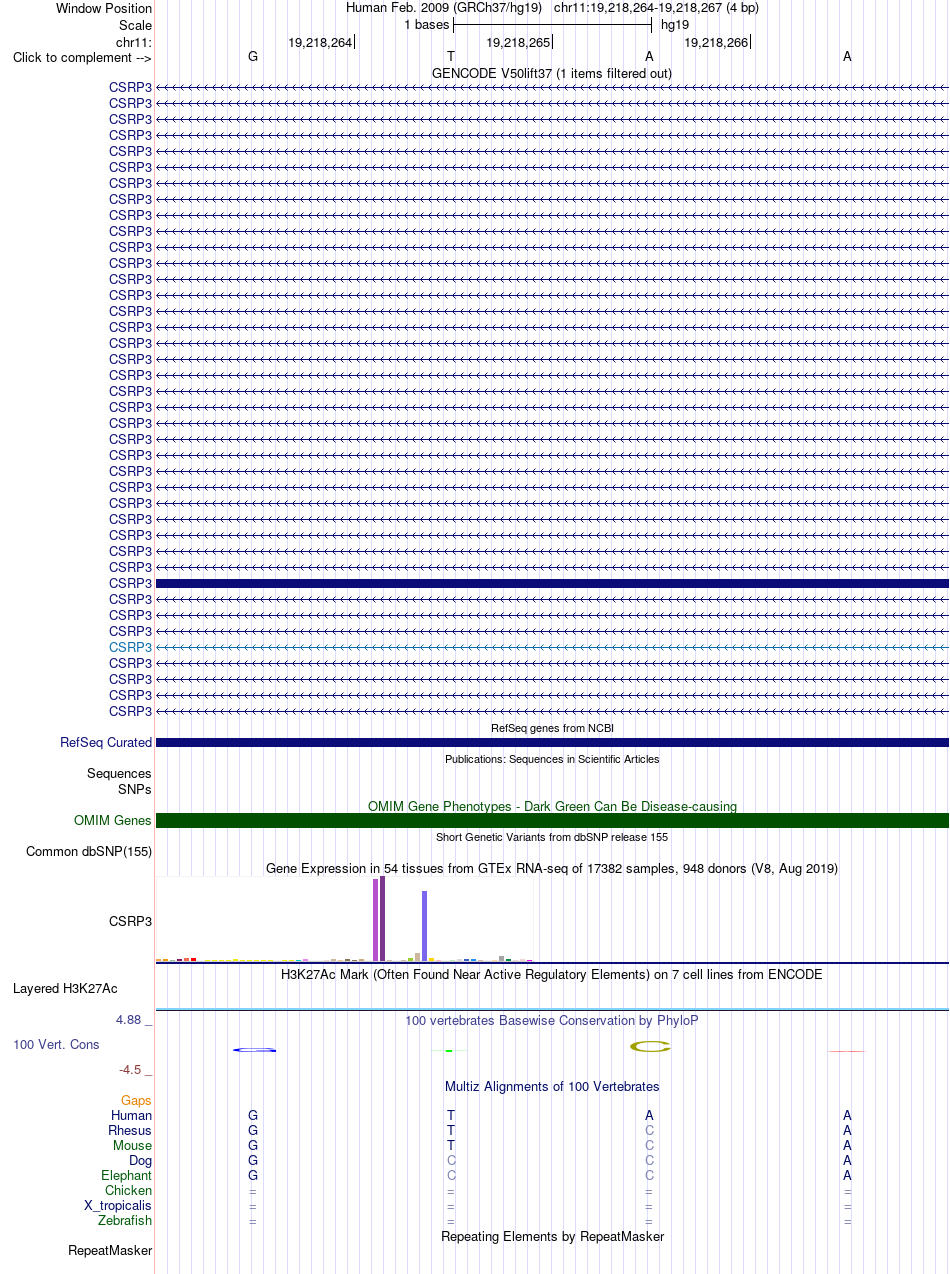This screenshot has height=1274, width=950.
Task: Click the Sequences label of Publications track
Action: click(x=119, y=773)
